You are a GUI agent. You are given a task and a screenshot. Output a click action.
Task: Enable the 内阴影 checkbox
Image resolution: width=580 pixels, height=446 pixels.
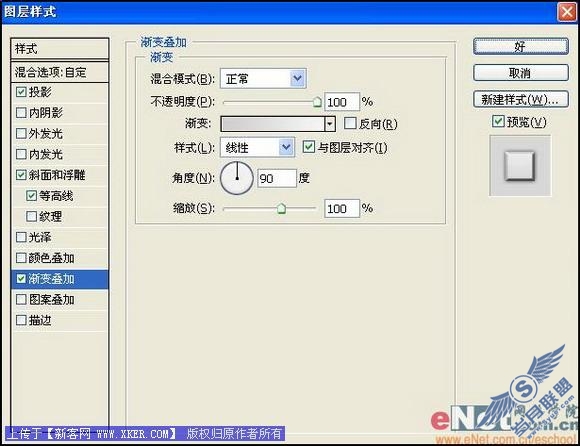click(x=21, y=112)
